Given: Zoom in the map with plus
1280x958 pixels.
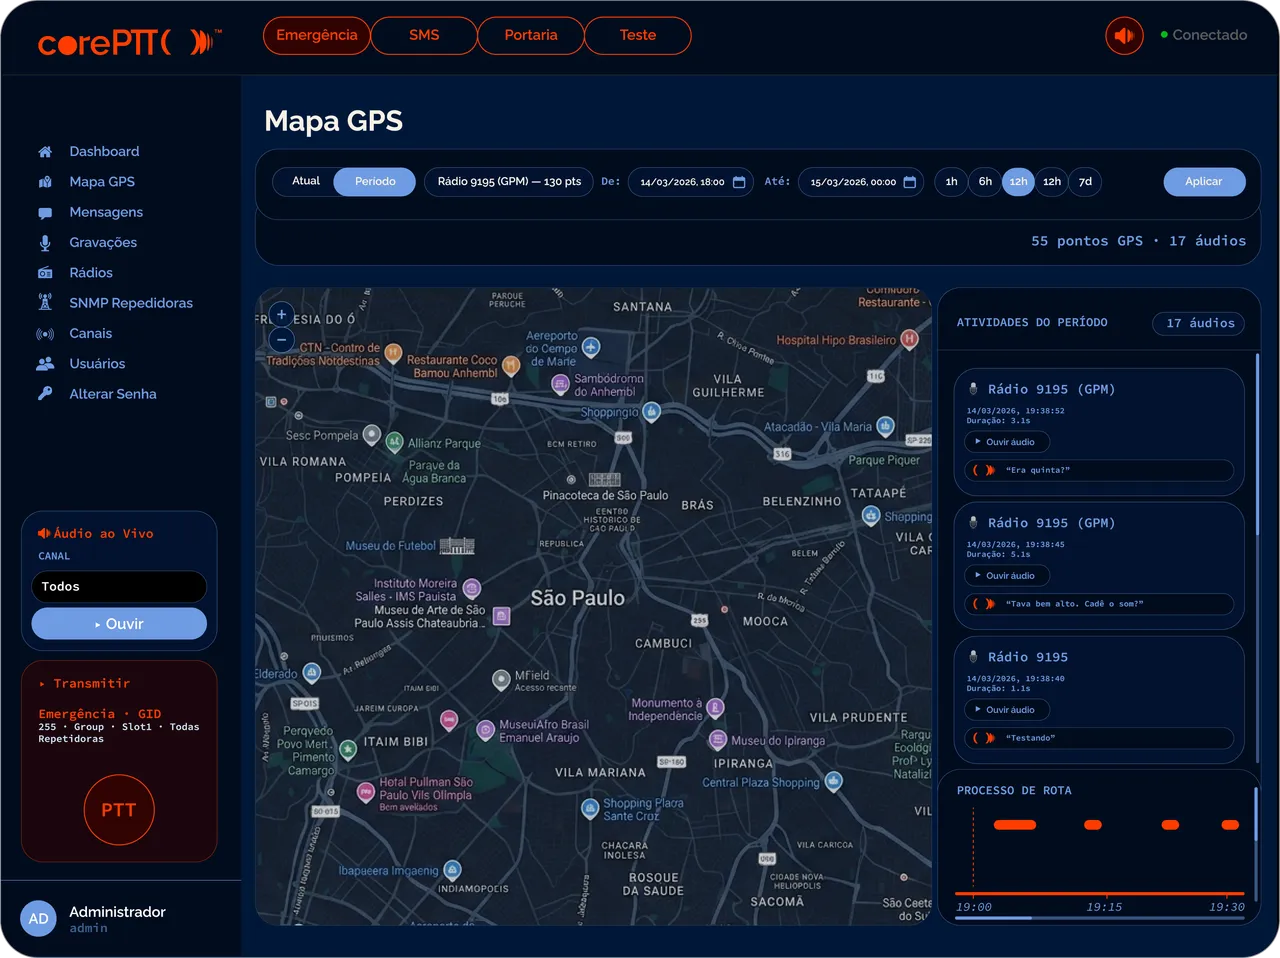Looking at the screenshot, I should click(281, 314).
